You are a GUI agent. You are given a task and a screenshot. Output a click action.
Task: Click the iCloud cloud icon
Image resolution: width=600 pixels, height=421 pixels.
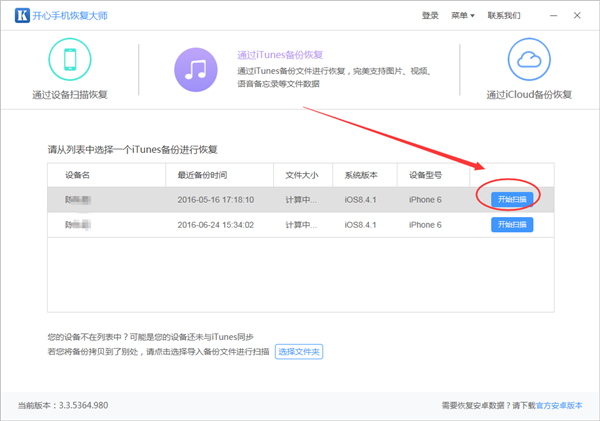pyautogui.click(x=529, y=61)
